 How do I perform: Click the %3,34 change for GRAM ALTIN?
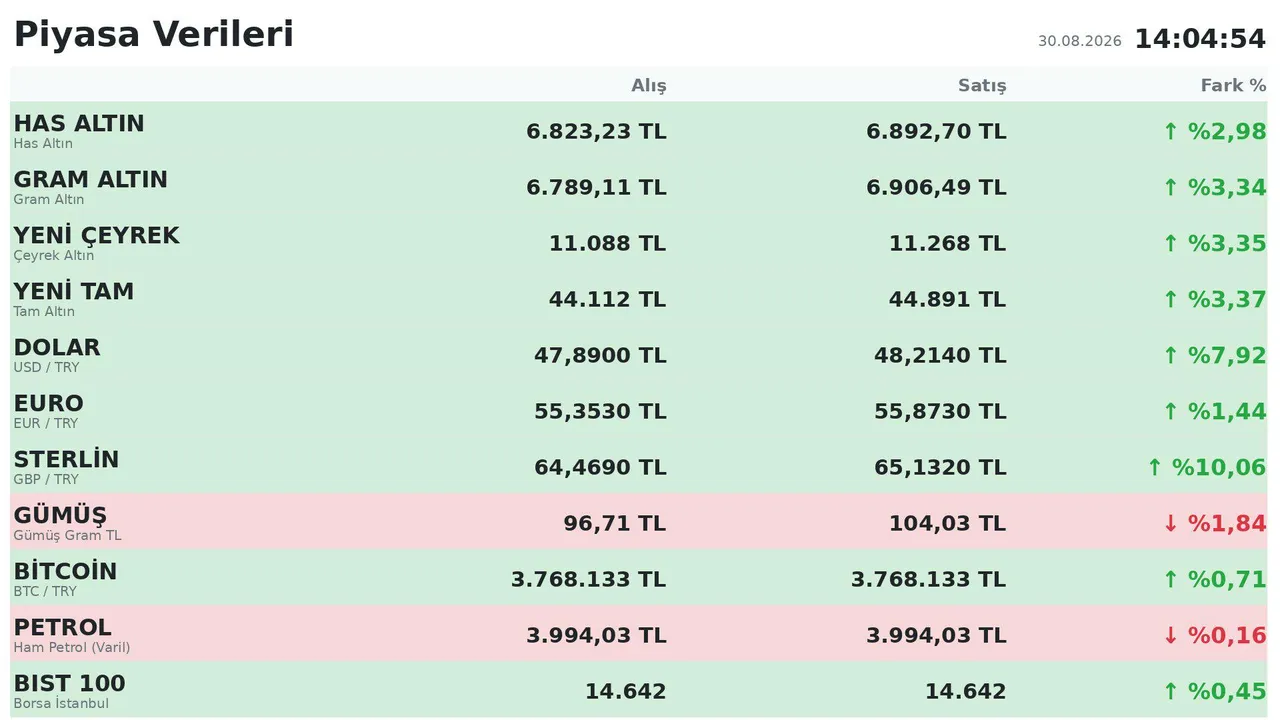pos(1214,187)
